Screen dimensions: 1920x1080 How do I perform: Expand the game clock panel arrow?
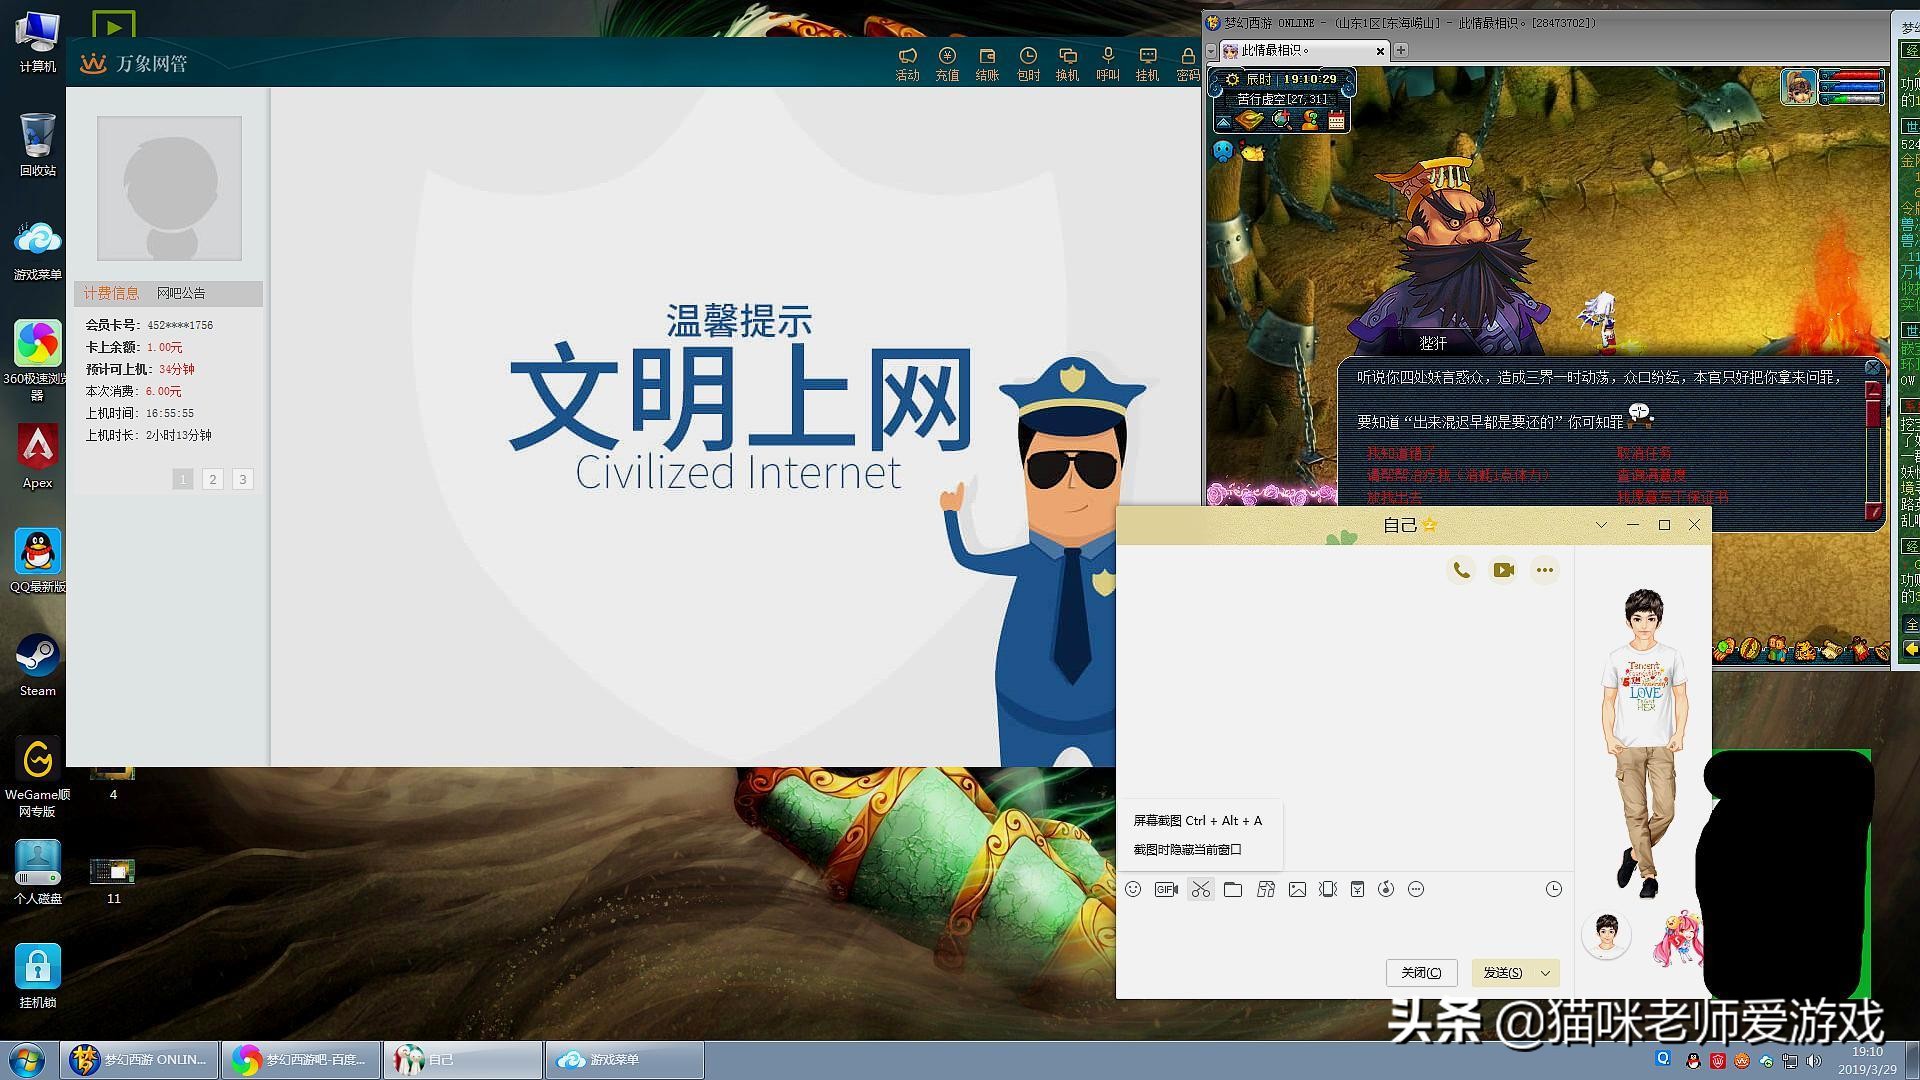[1225, 123]
